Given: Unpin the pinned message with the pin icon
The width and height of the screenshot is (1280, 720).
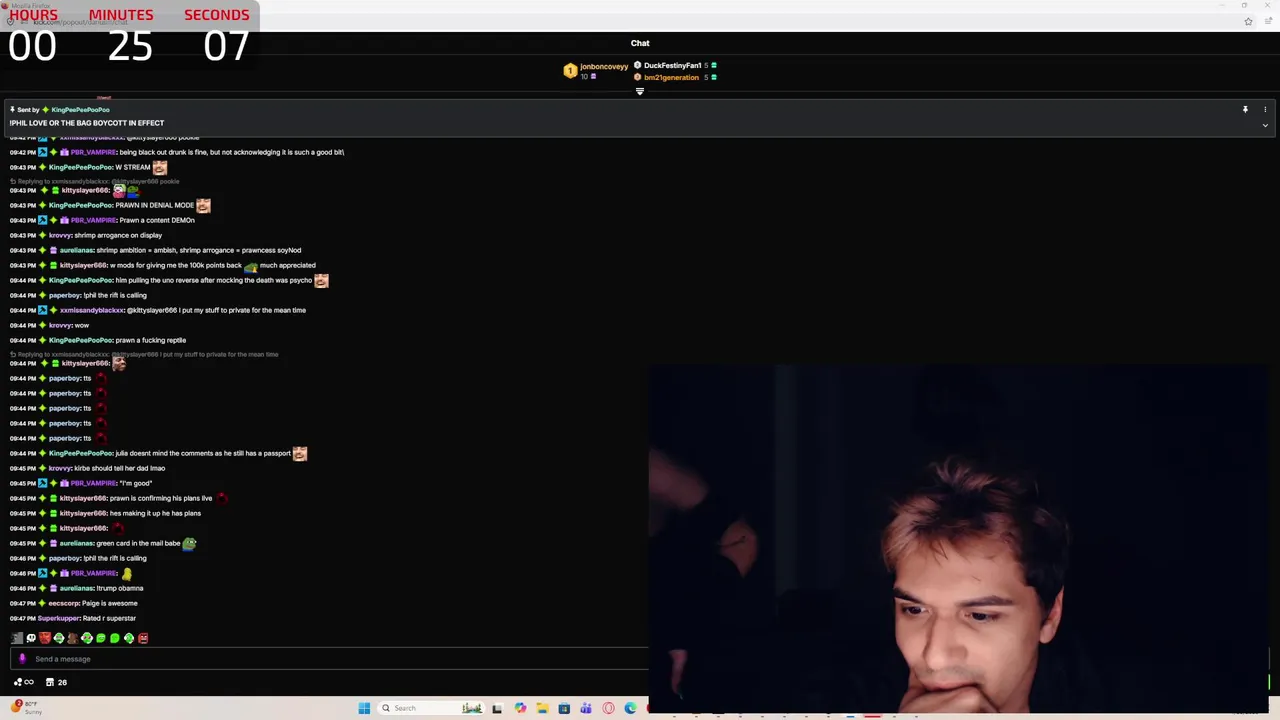Looking at the screenshot, I should pyautogui.click(x=1245, y=110).
